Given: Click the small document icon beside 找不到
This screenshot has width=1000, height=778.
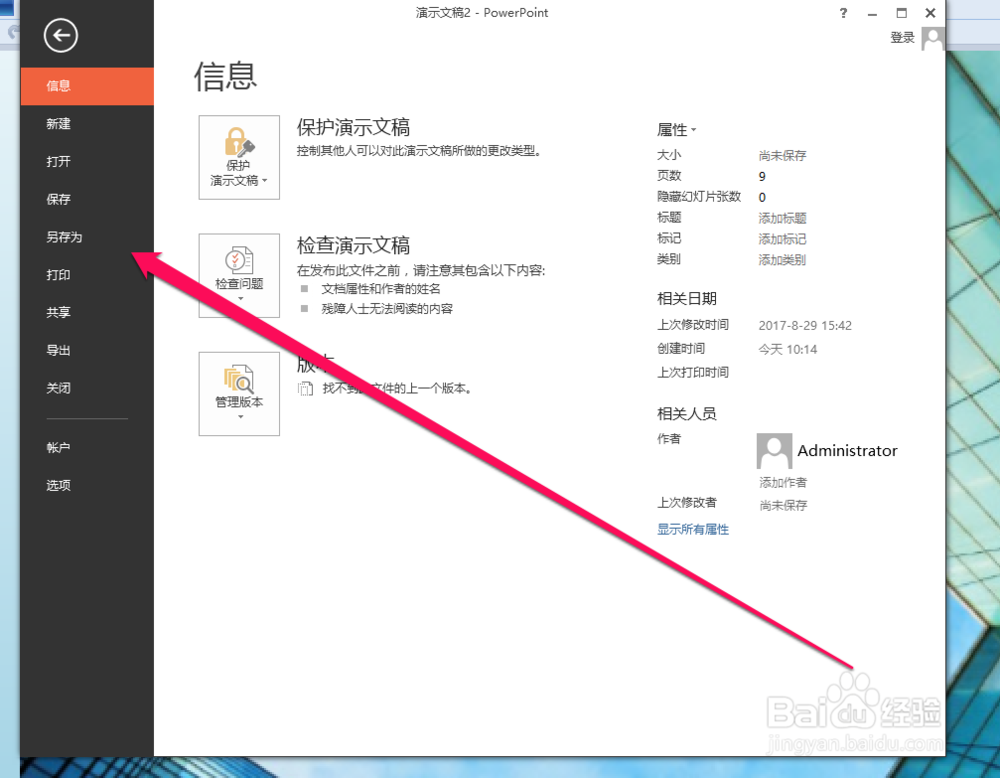Looking at the screenshot, I should [x=305, y=388].
